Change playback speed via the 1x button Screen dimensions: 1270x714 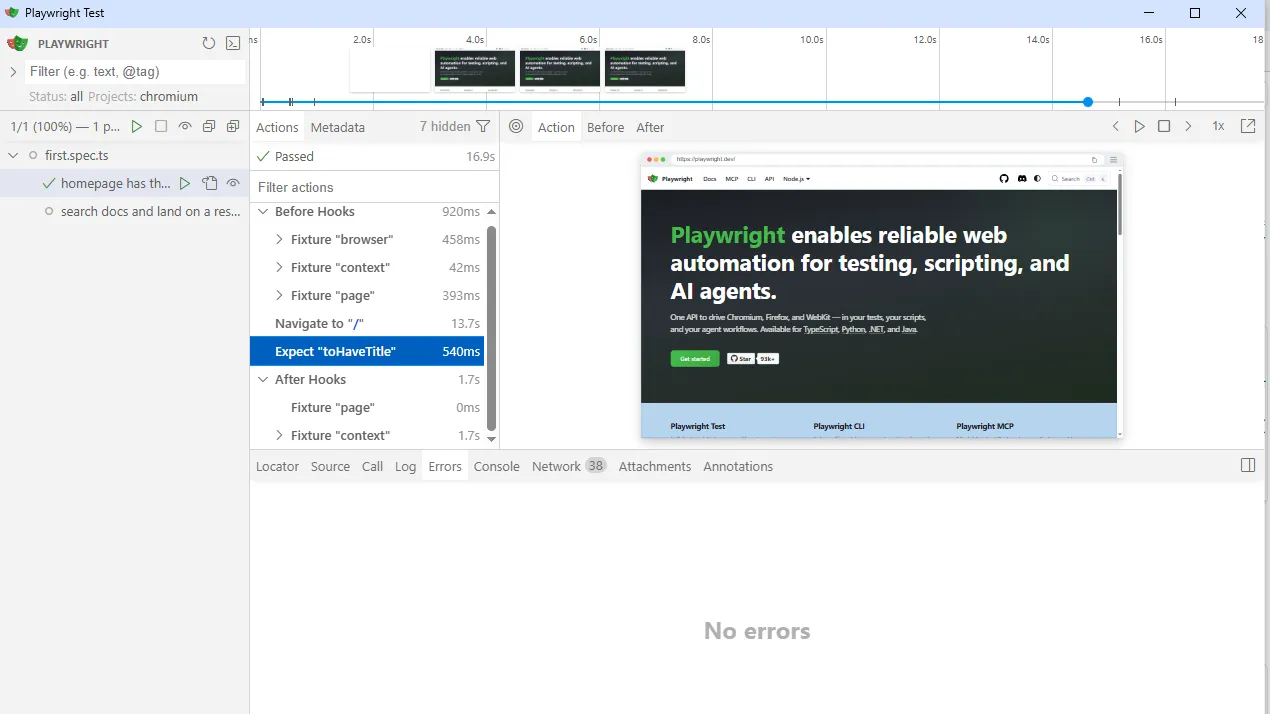[x=1218, y=127]
